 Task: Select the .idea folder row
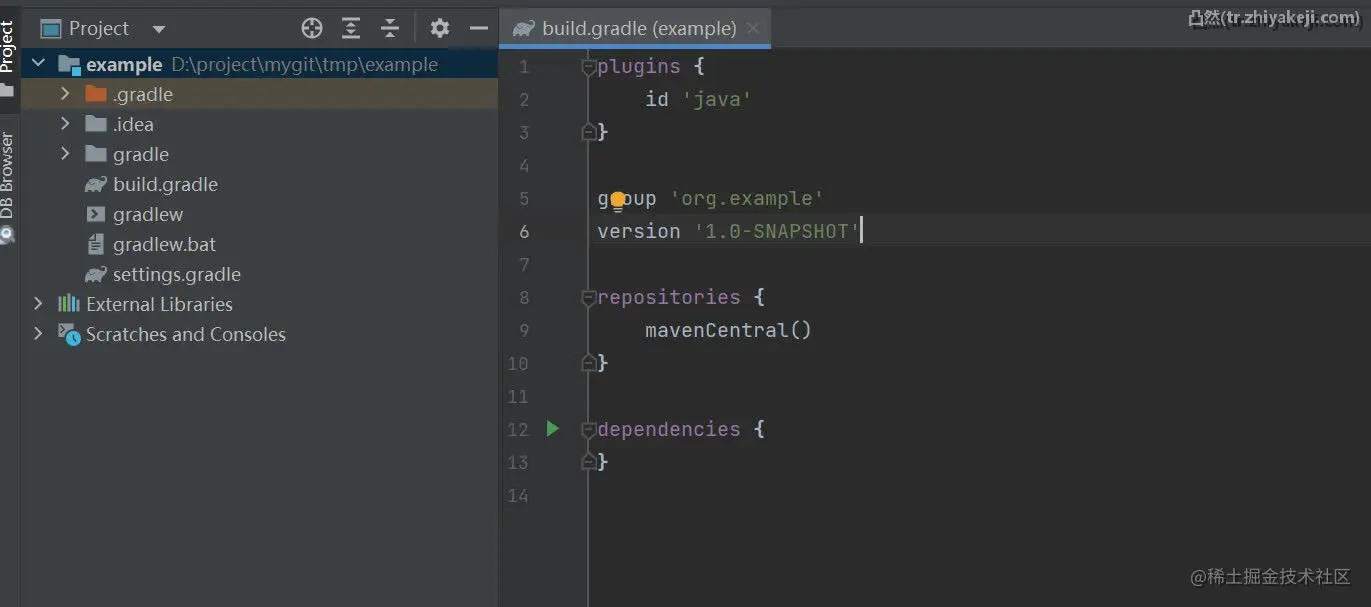(260, 124)
